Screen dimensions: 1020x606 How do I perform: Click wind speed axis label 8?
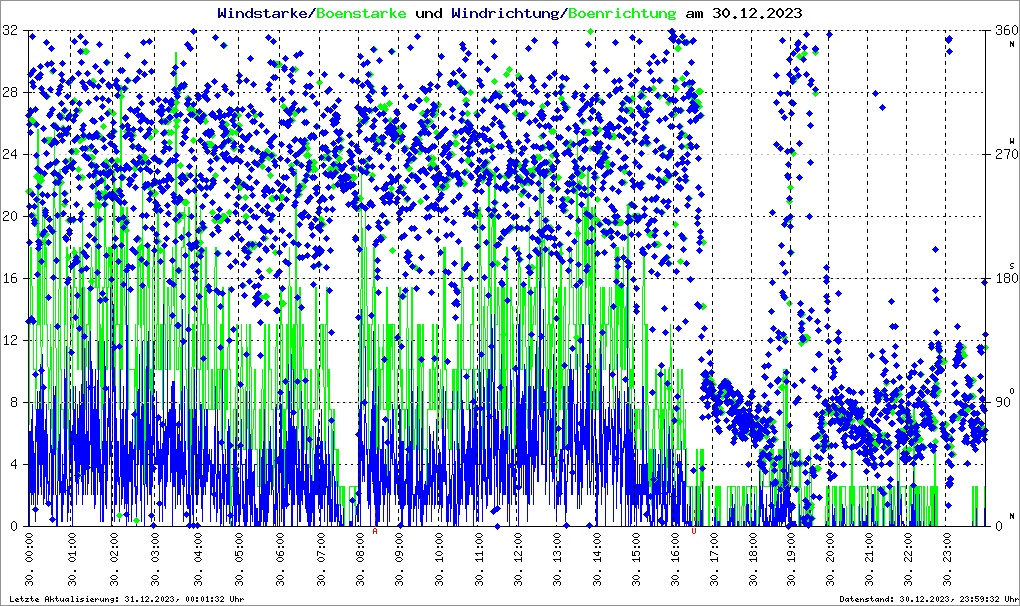click(14, 402)
